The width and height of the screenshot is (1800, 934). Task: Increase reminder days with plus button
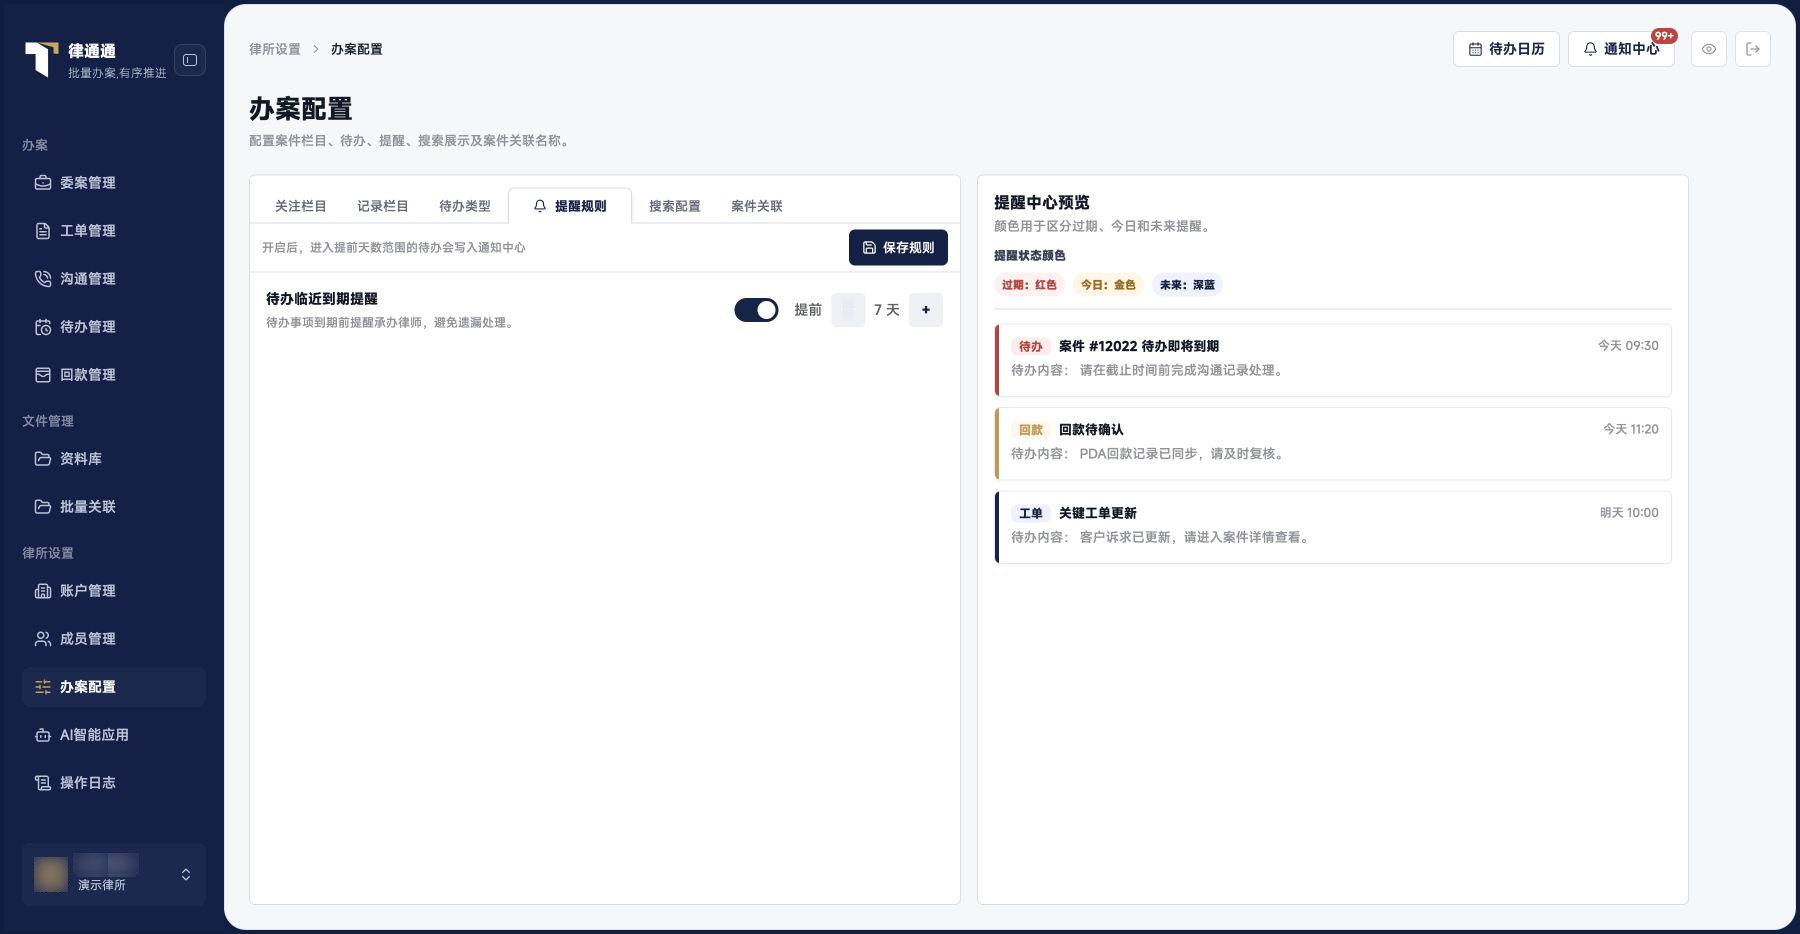(926, 310)
